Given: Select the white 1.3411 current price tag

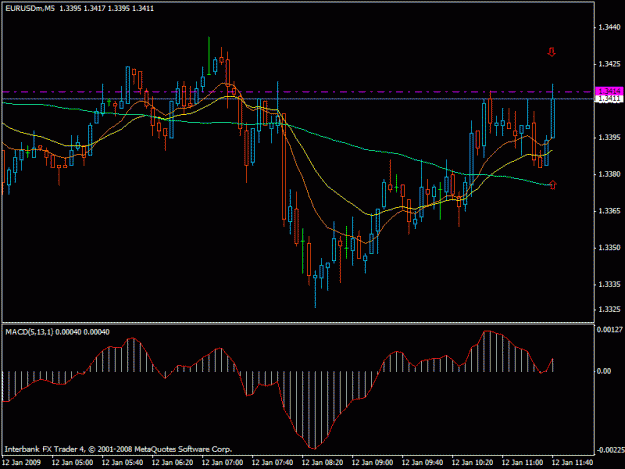Looking at the screenshot, I should (x=609, y=98).
